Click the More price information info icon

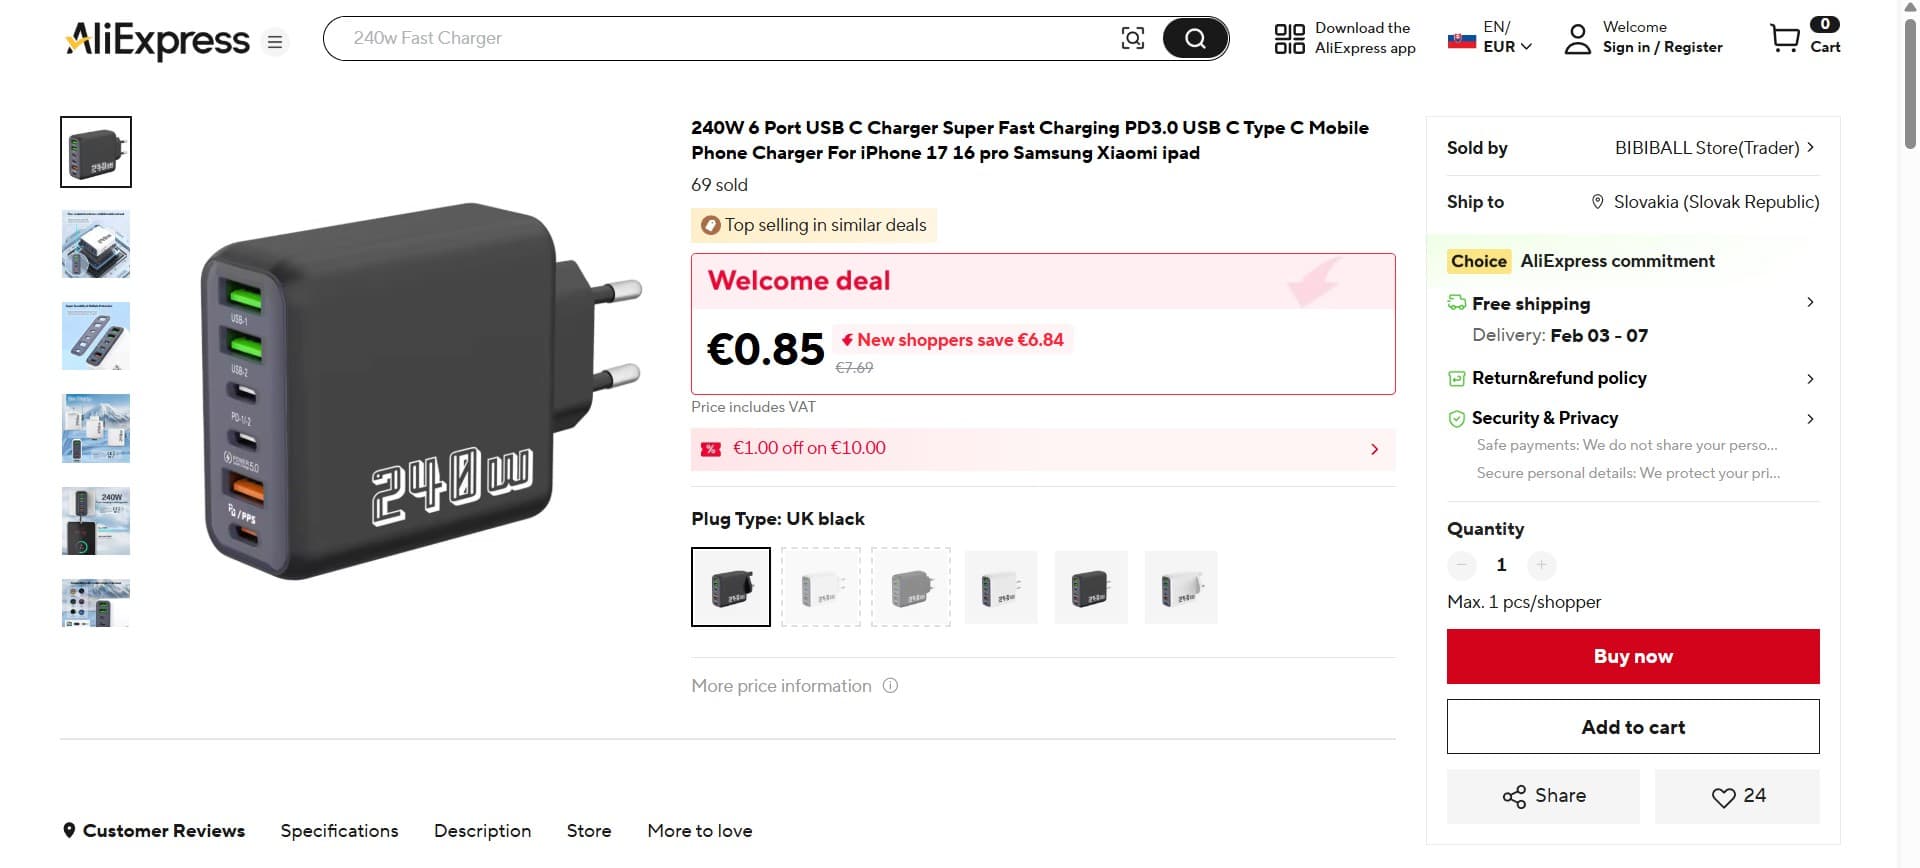[x=890, y=686]
